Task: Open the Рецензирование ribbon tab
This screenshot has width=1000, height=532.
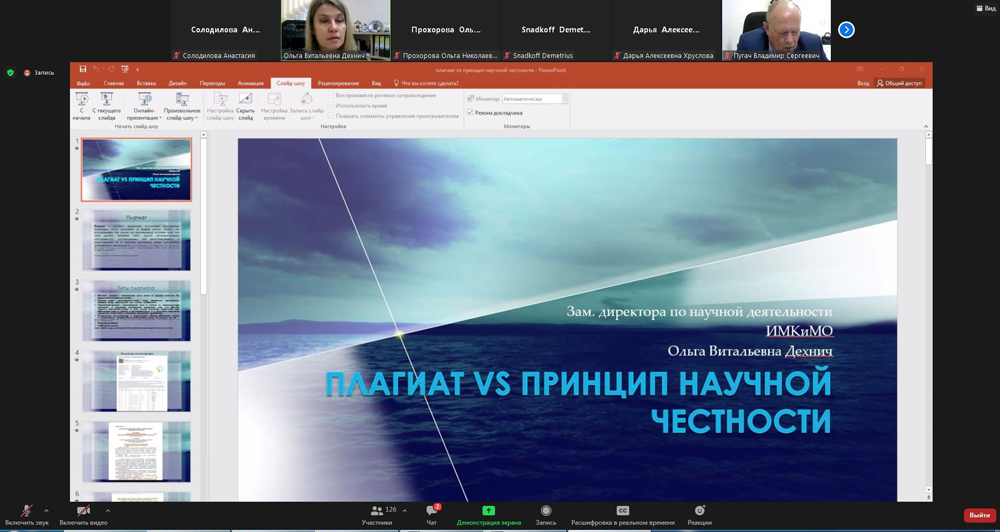Action: coord(338,83)
